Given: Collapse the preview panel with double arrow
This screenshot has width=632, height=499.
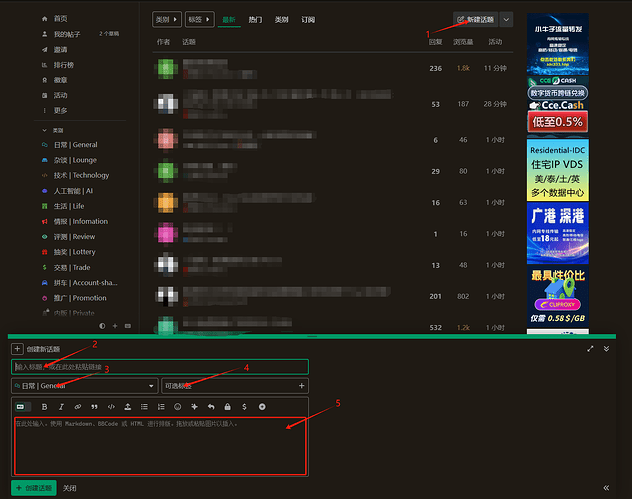Looking at the screenshot, I should point(606,488).
